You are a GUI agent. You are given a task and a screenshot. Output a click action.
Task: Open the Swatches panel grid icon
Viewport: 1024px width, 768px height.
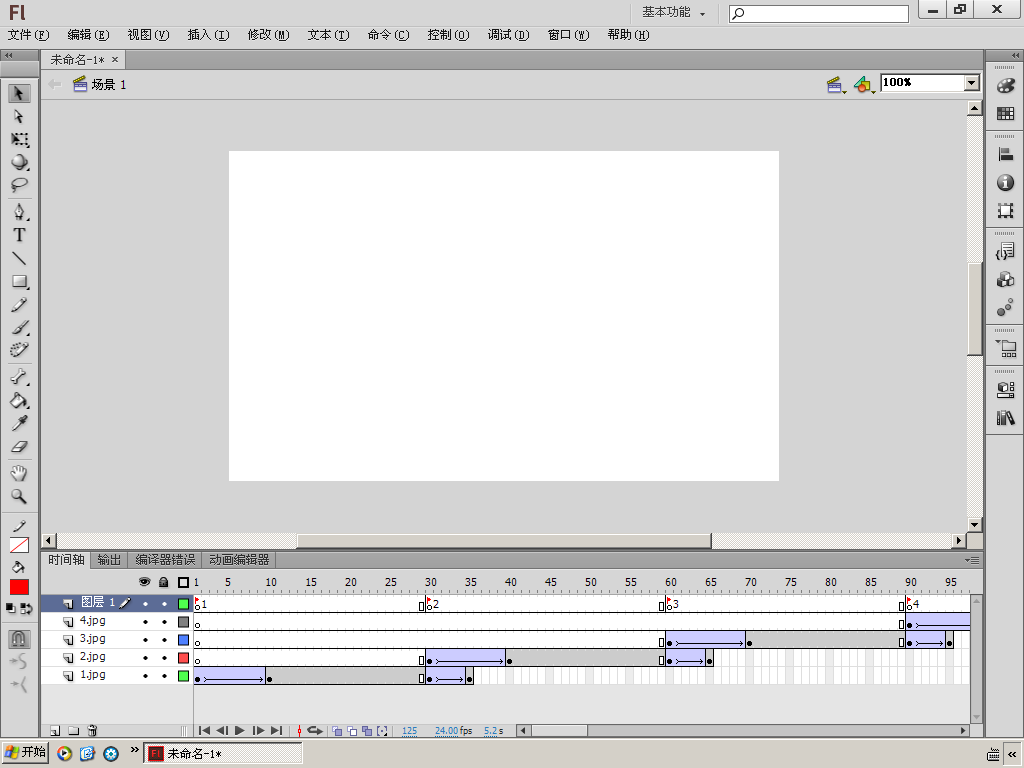(1005, 114)
